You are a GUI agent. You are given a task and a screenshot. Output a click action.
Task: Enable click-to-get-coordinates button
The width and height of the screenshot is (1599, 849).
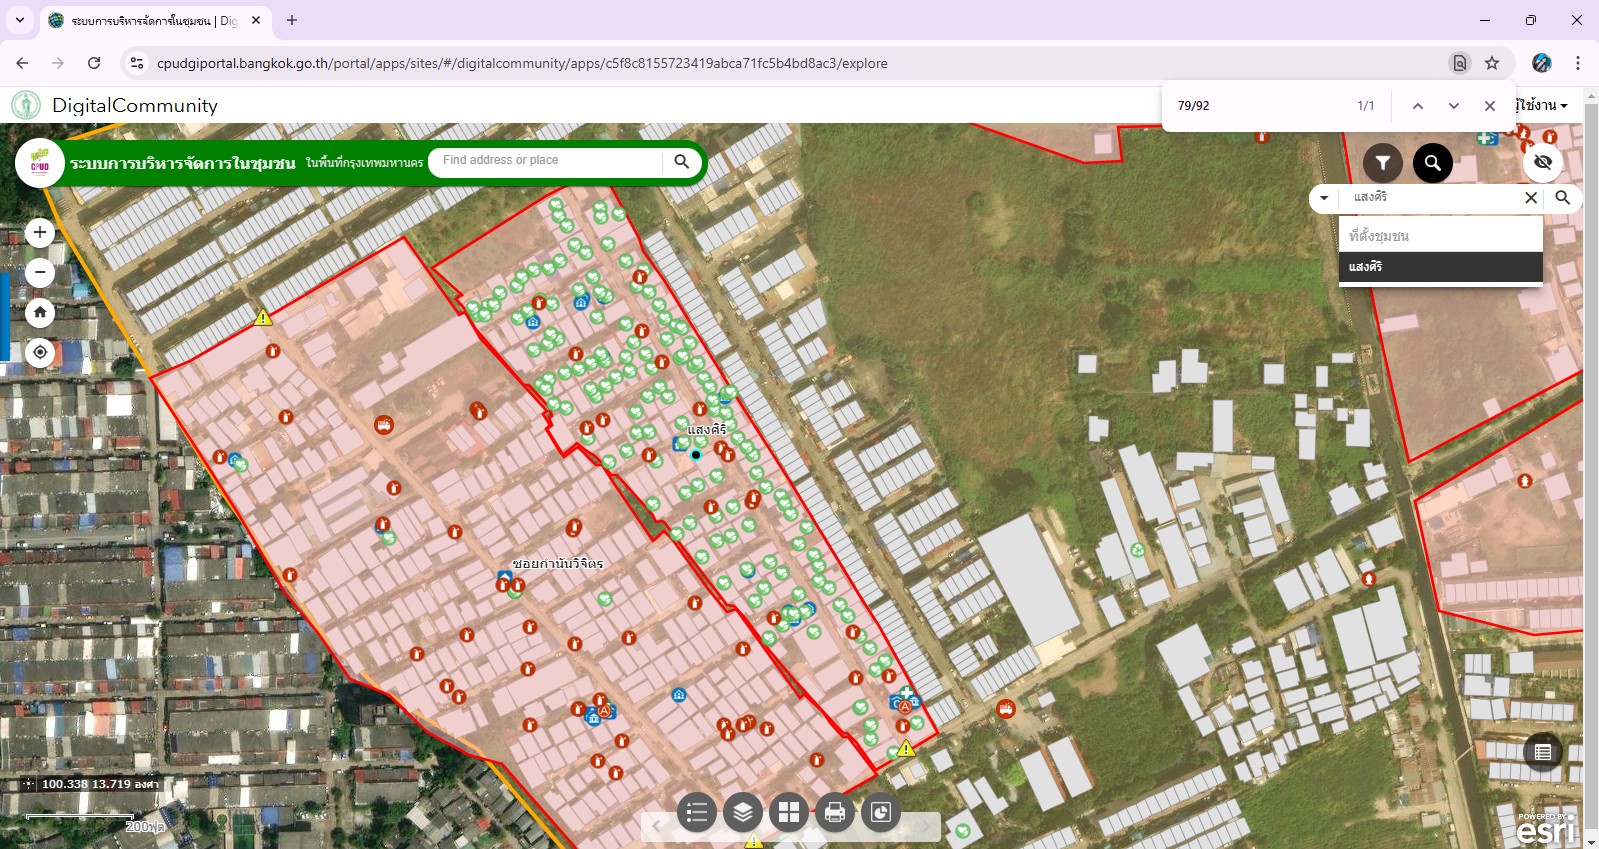point(29,784)
